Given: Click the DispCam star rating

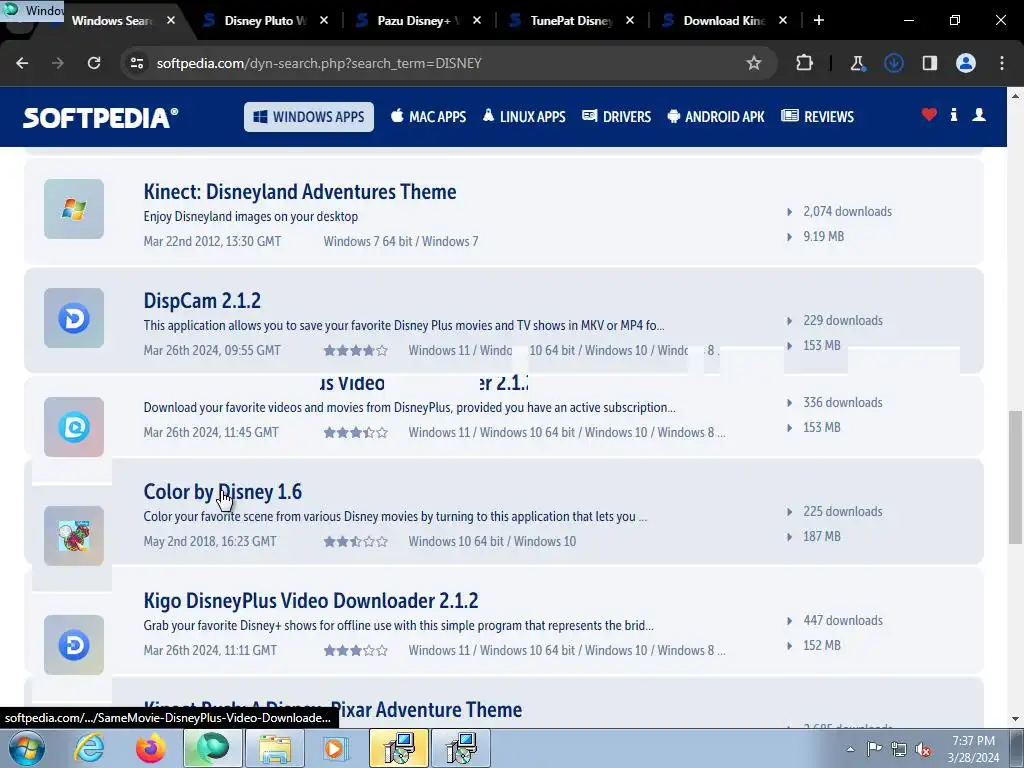Looking at the screenshot, I should pyautogui.click(x=355, y=351).
